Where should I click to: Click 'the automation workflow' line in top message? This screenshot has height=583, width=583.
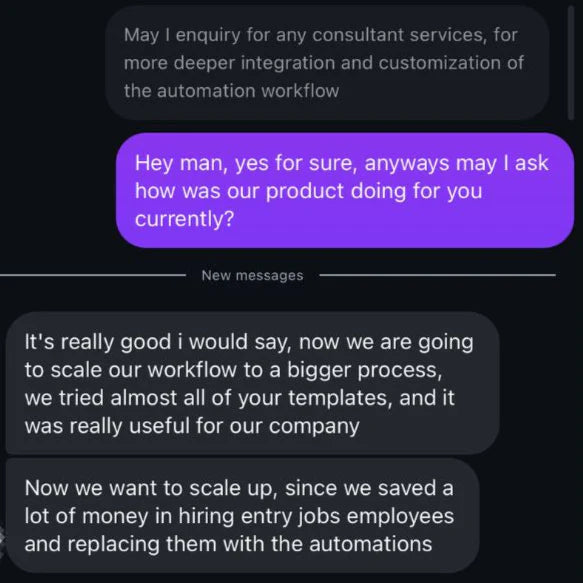point(231,91)
